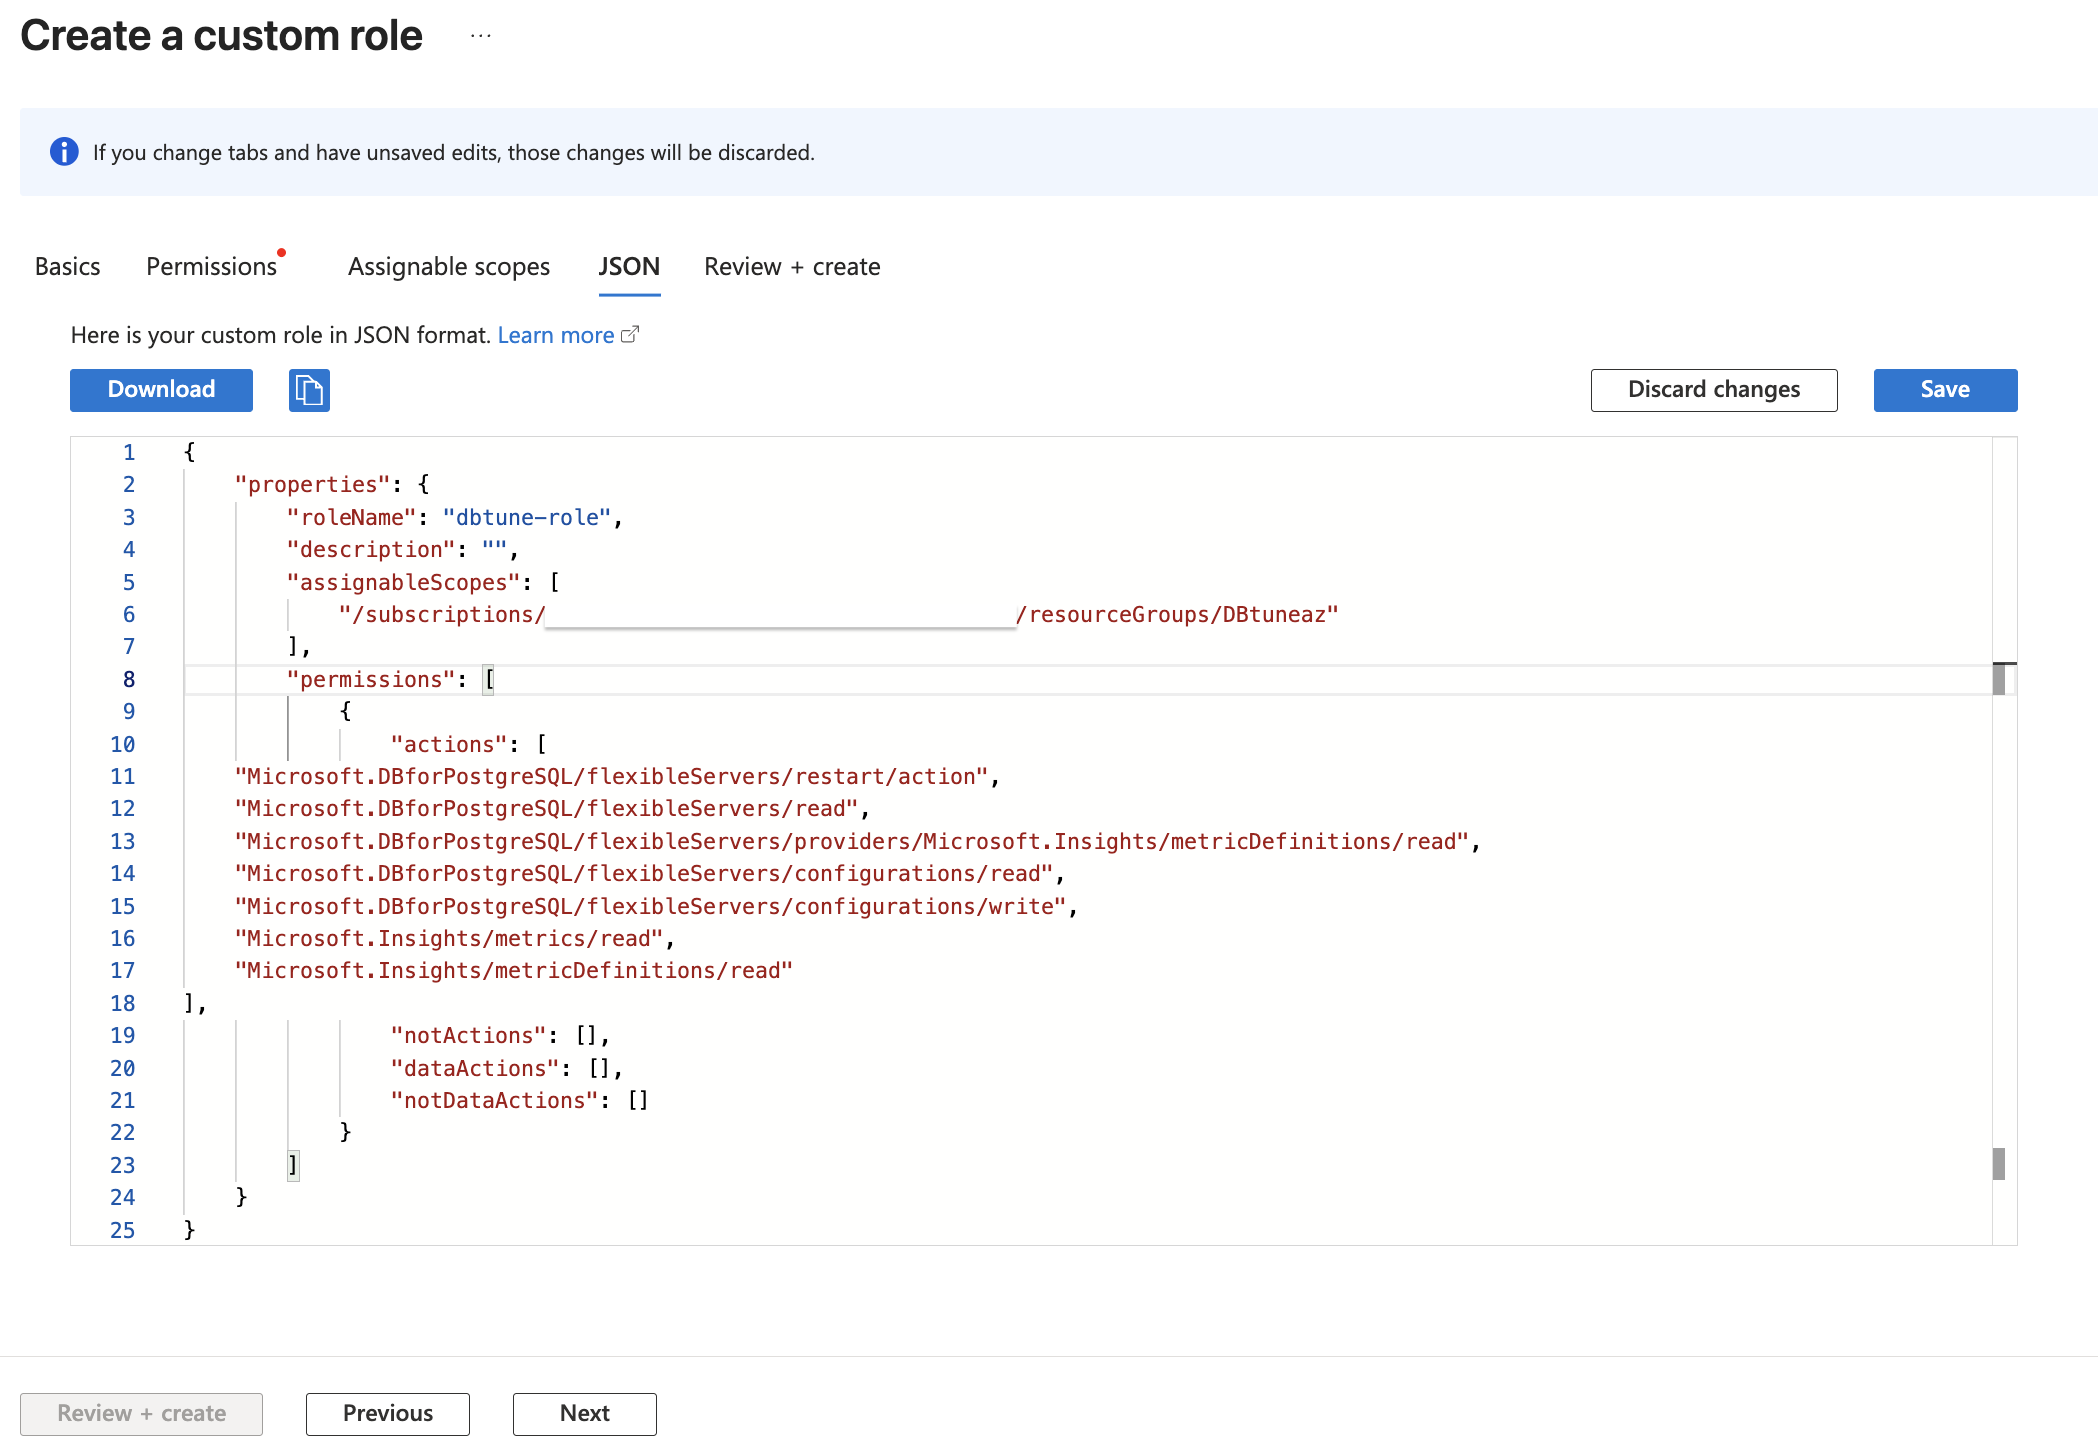Image resolution: width=2098 pixels, height=1450 pixels.
Task: Click the Review + create button at bottom
Action: click(141, 1413)
